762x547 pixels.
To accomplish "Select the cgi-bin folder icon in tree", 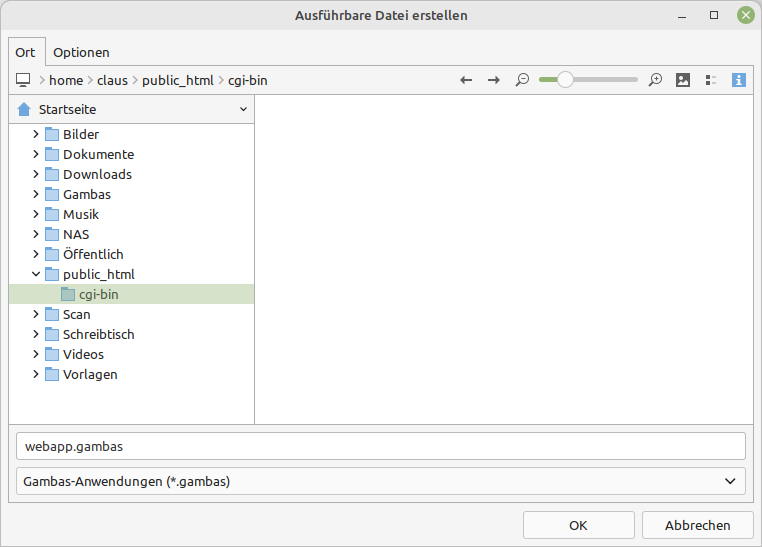I will point(67,294).
